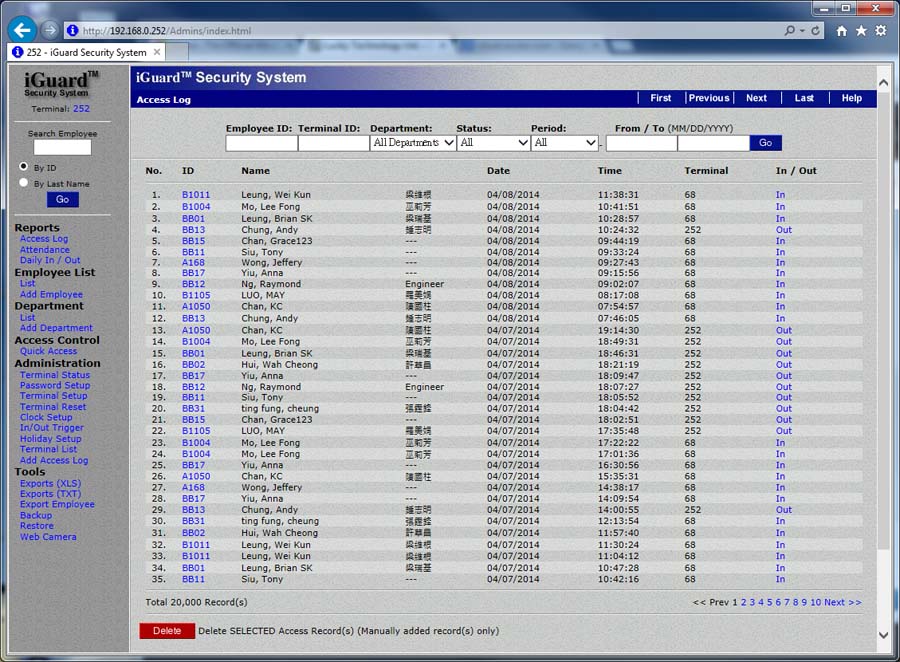Go to page 10 in the pagination

tap(815, 602)
